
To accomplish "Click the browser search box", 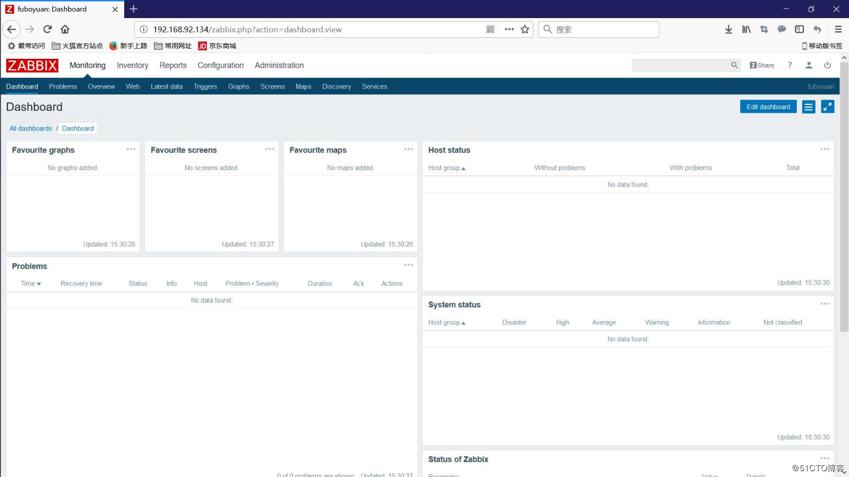I will point(599,29).
